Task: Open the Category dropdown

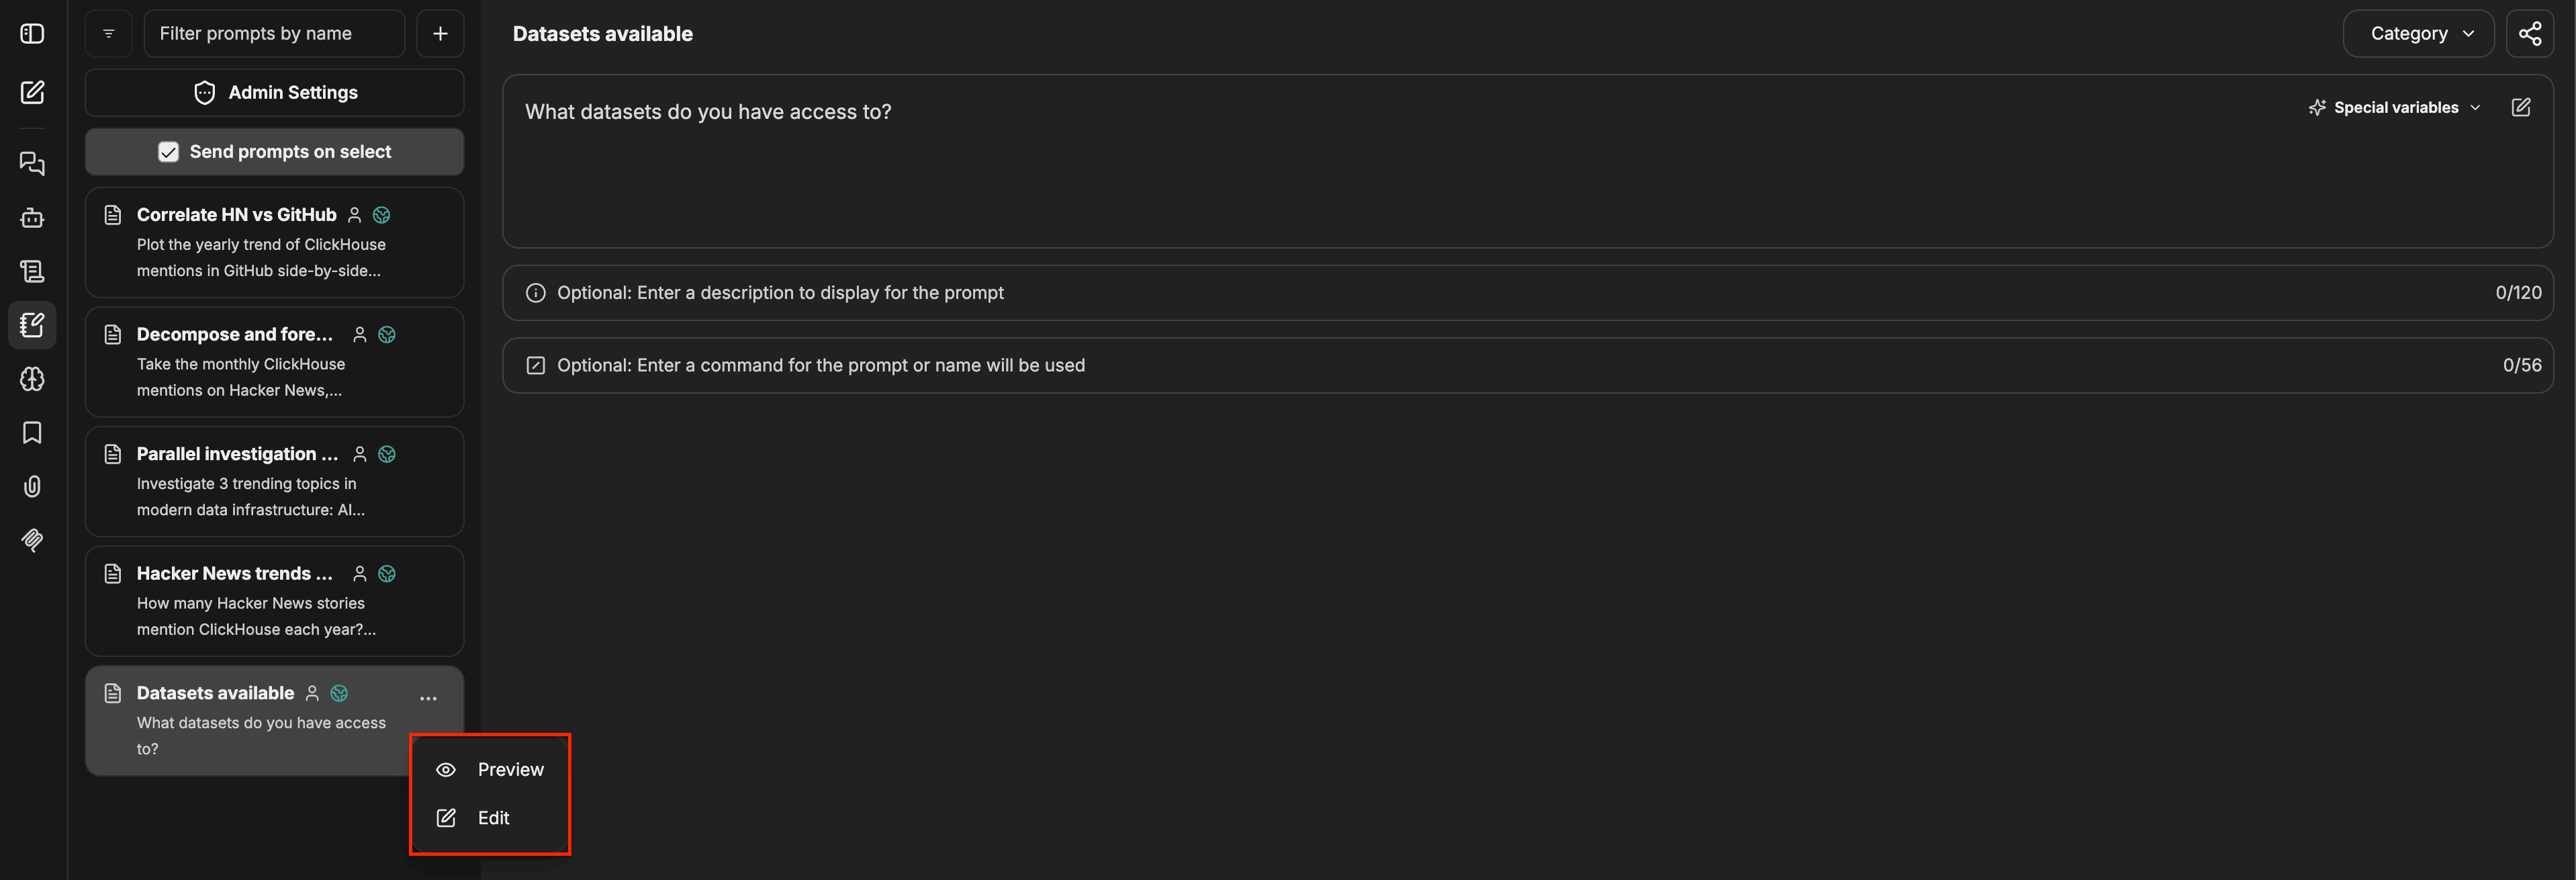Action: click(x=2418, y=34)
